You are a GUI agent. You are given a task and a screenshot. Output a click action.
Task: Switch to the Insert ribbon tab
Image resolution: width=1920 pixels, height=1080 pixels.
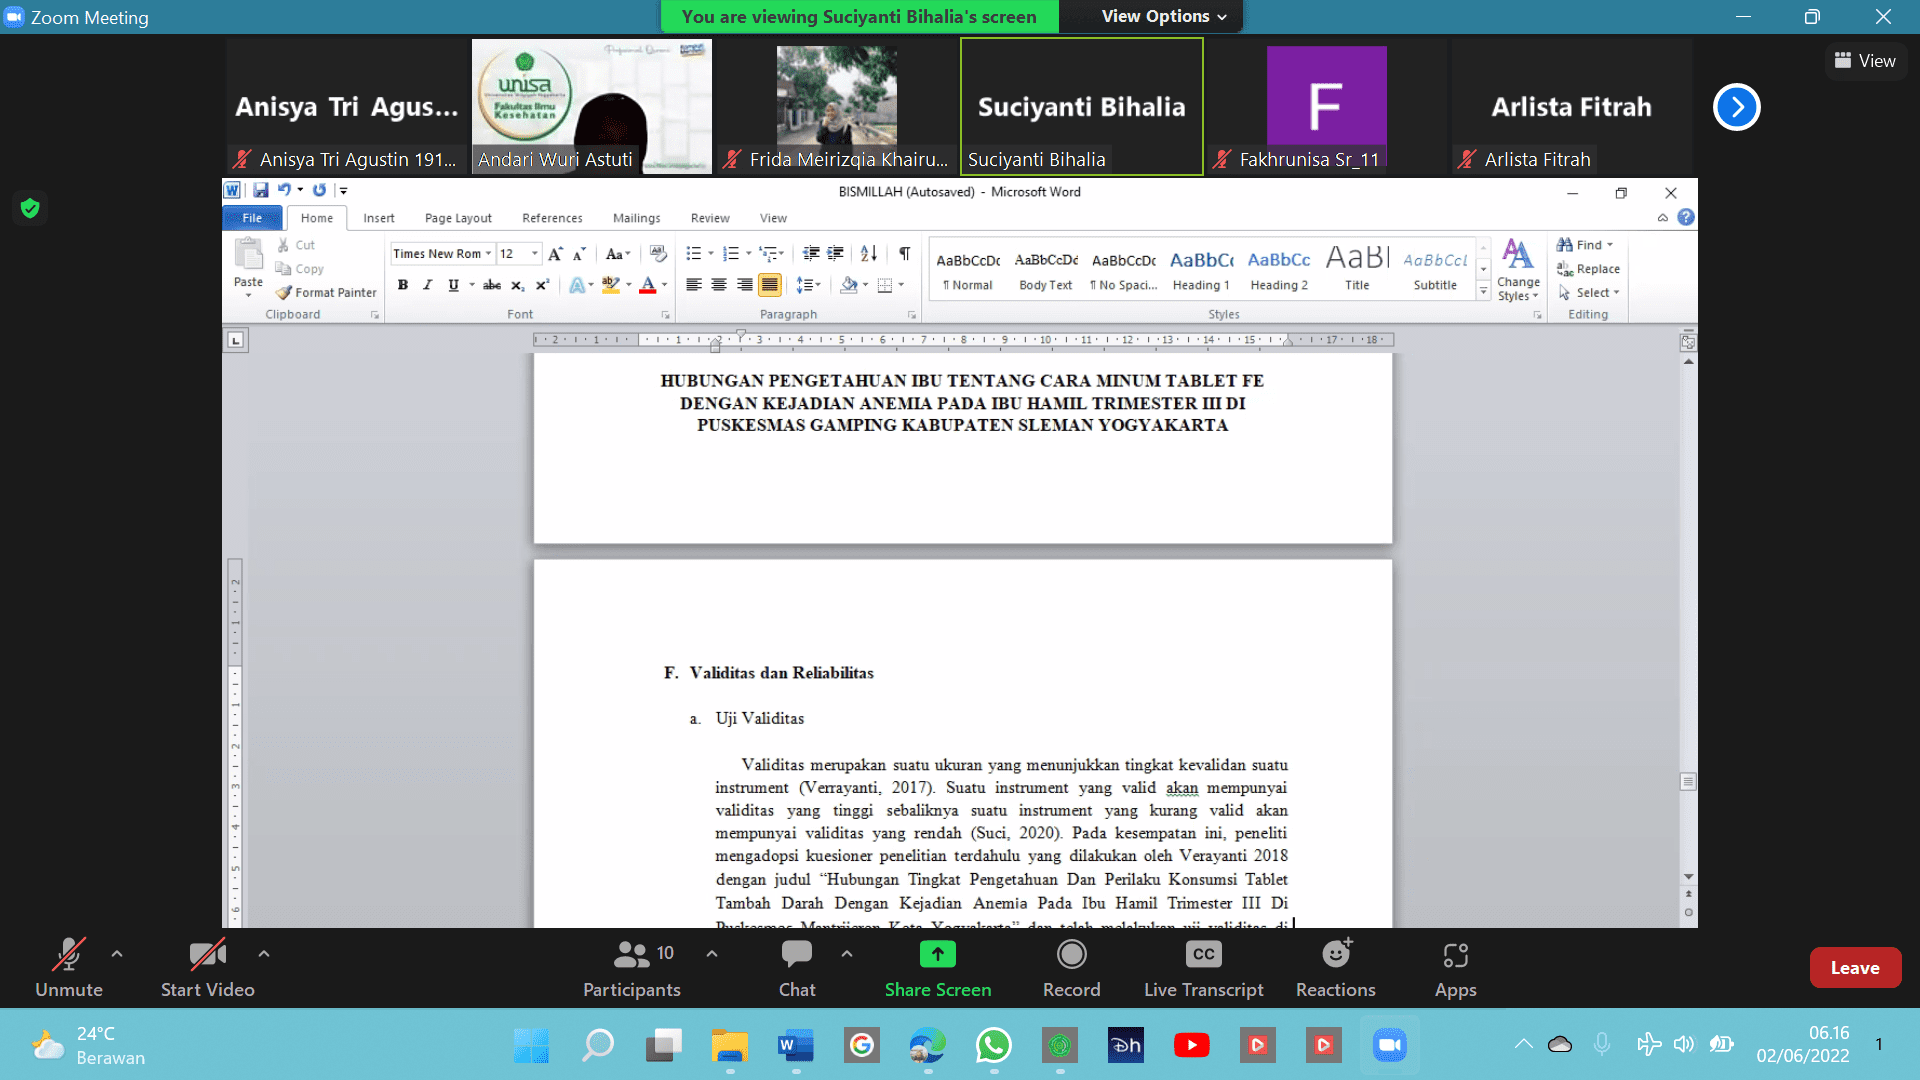(x=378, y=218)
